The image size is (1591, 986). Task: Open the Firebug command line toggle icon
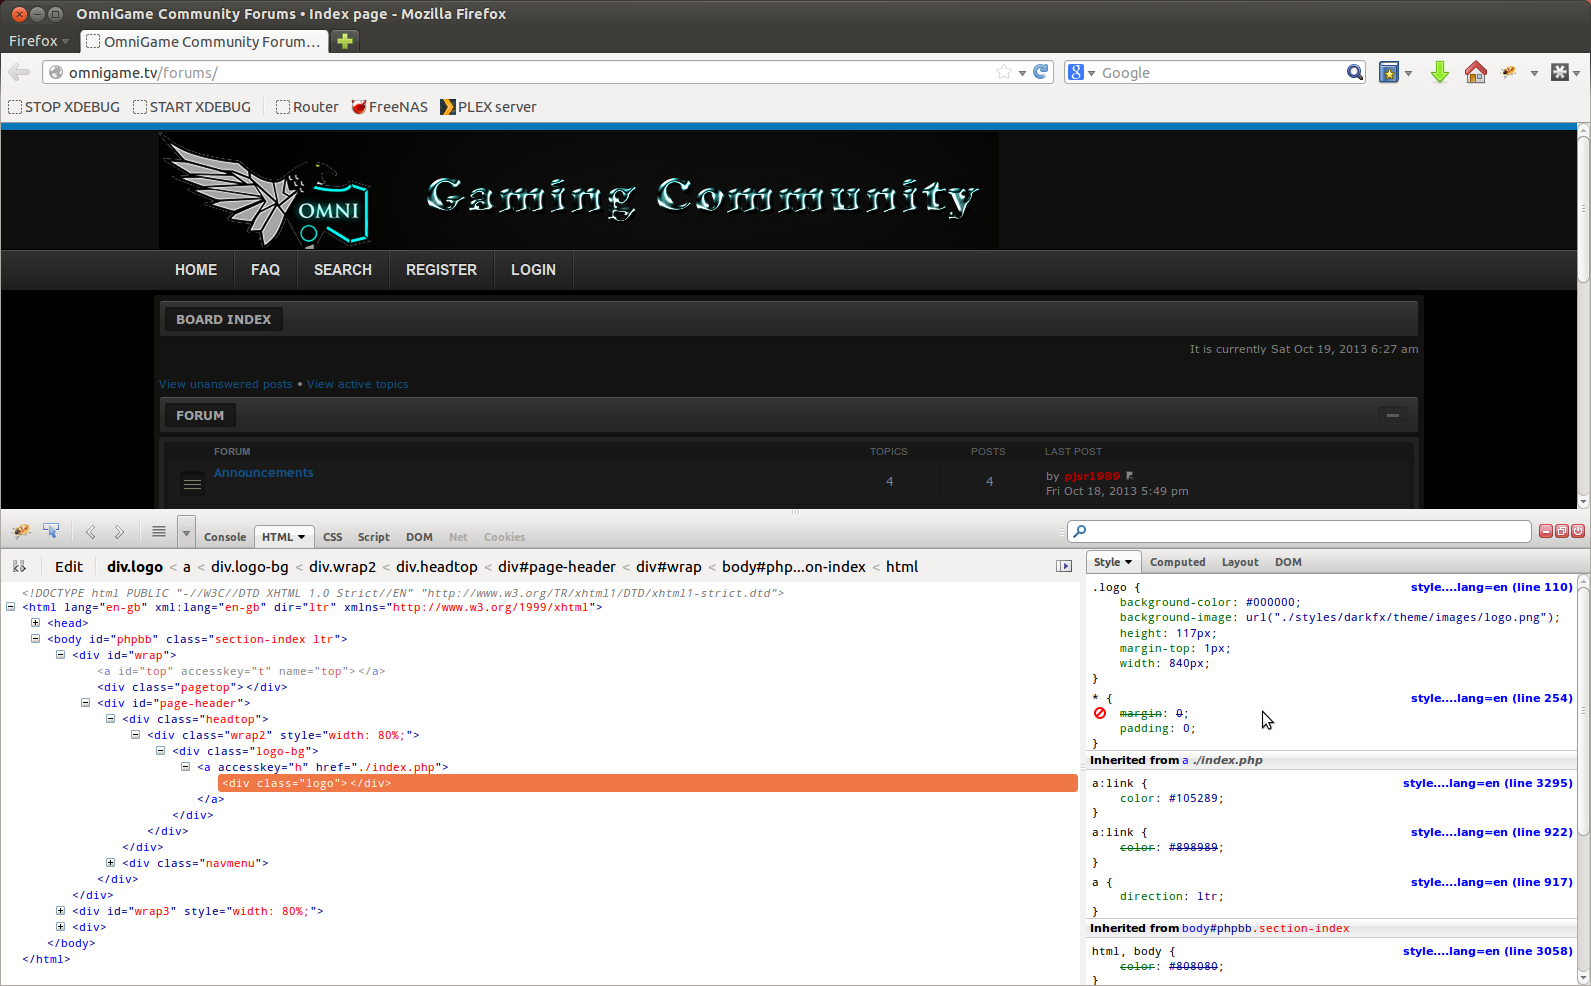[x=158, y=532]
